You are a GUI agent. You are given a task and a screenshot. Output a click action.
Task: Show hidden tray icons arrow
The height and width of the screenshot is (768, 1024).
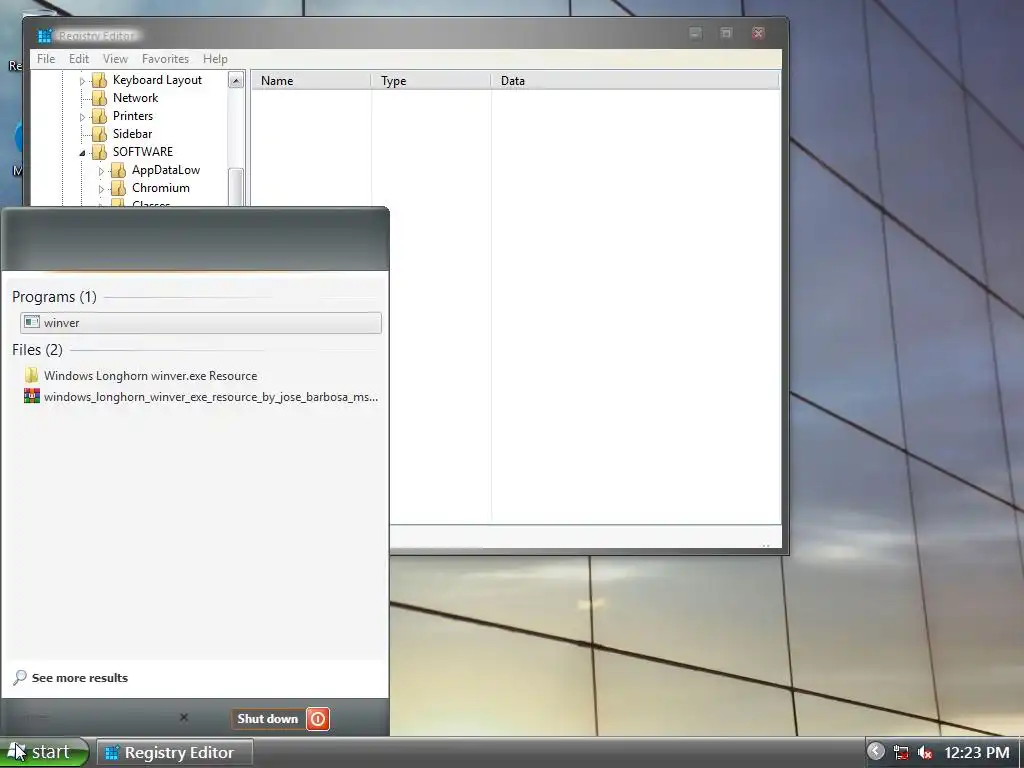click(876, 752)
